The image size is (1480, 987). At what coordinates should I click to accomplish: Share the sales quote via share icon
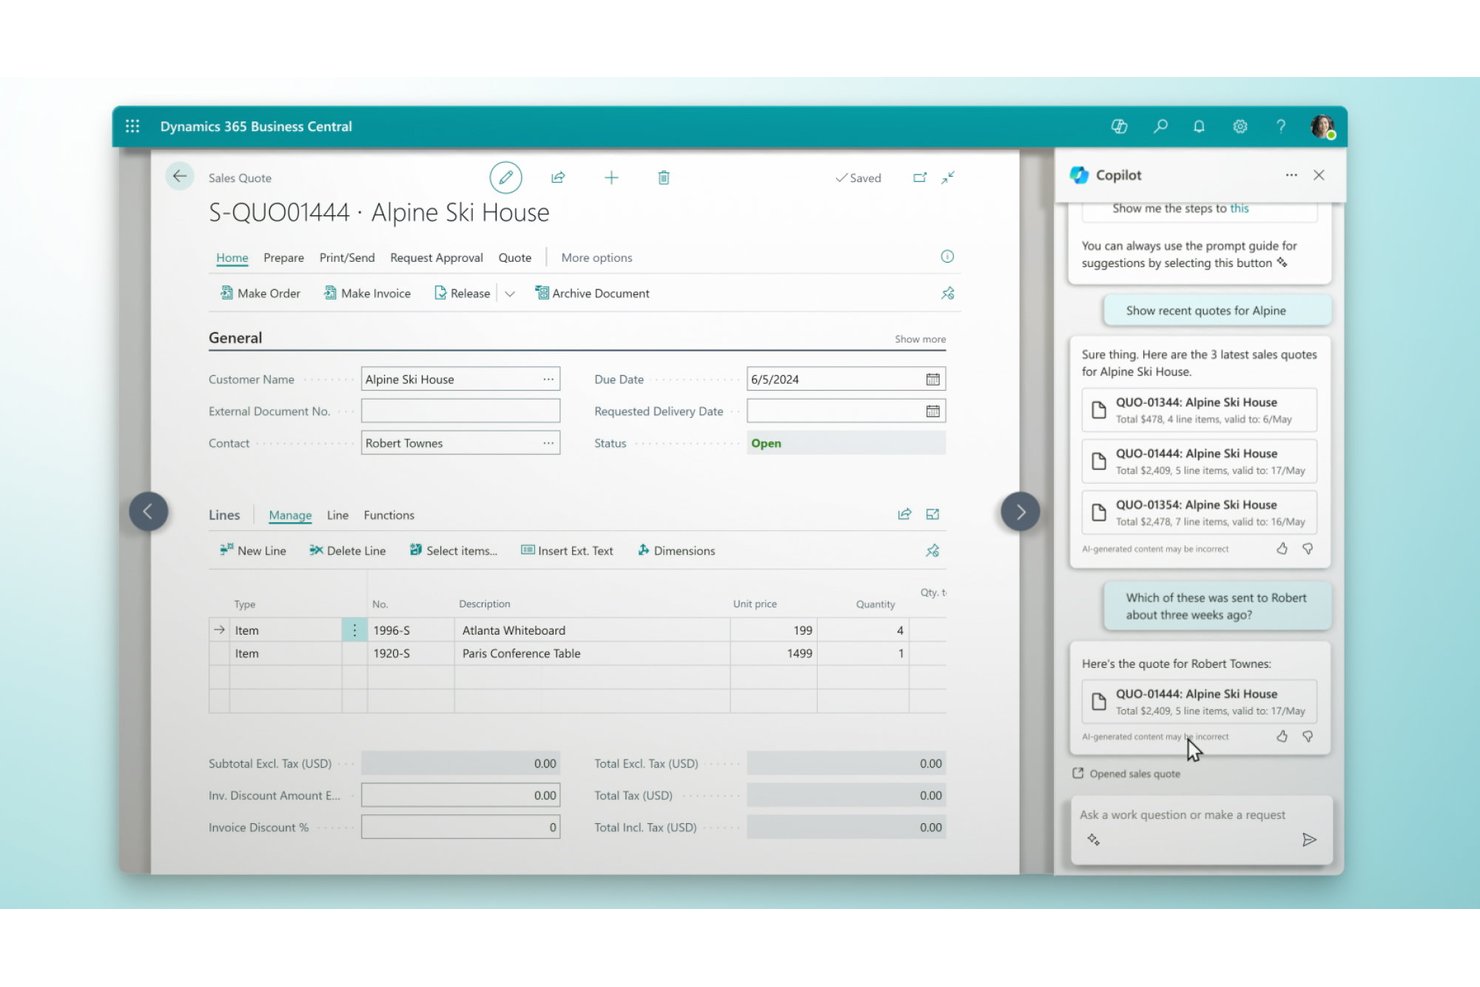558,177
